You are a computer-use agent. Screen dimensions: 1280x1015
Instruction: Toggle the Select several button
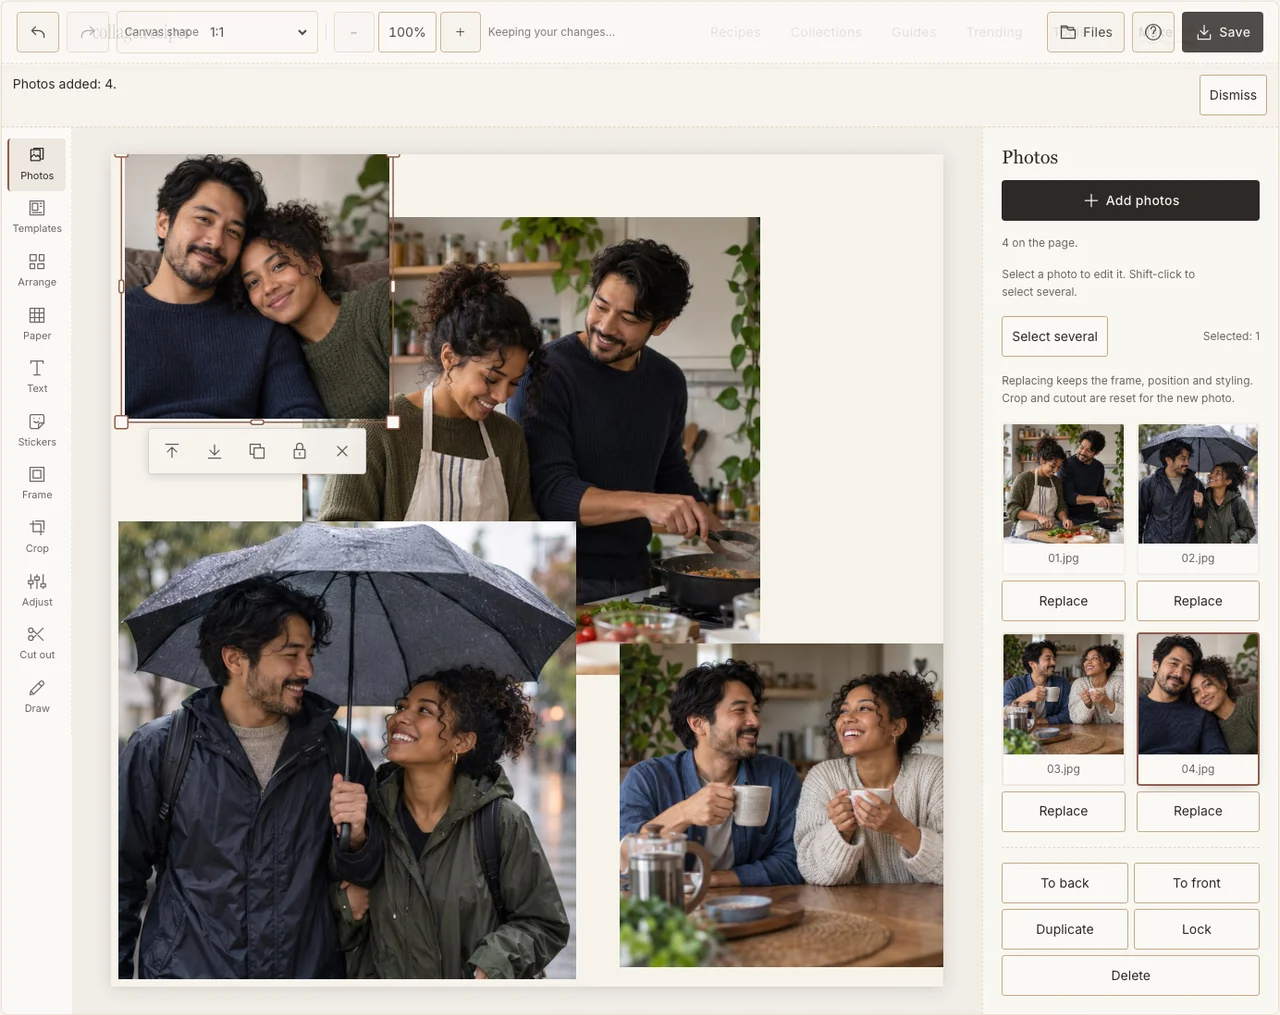tap(1055, 336)
